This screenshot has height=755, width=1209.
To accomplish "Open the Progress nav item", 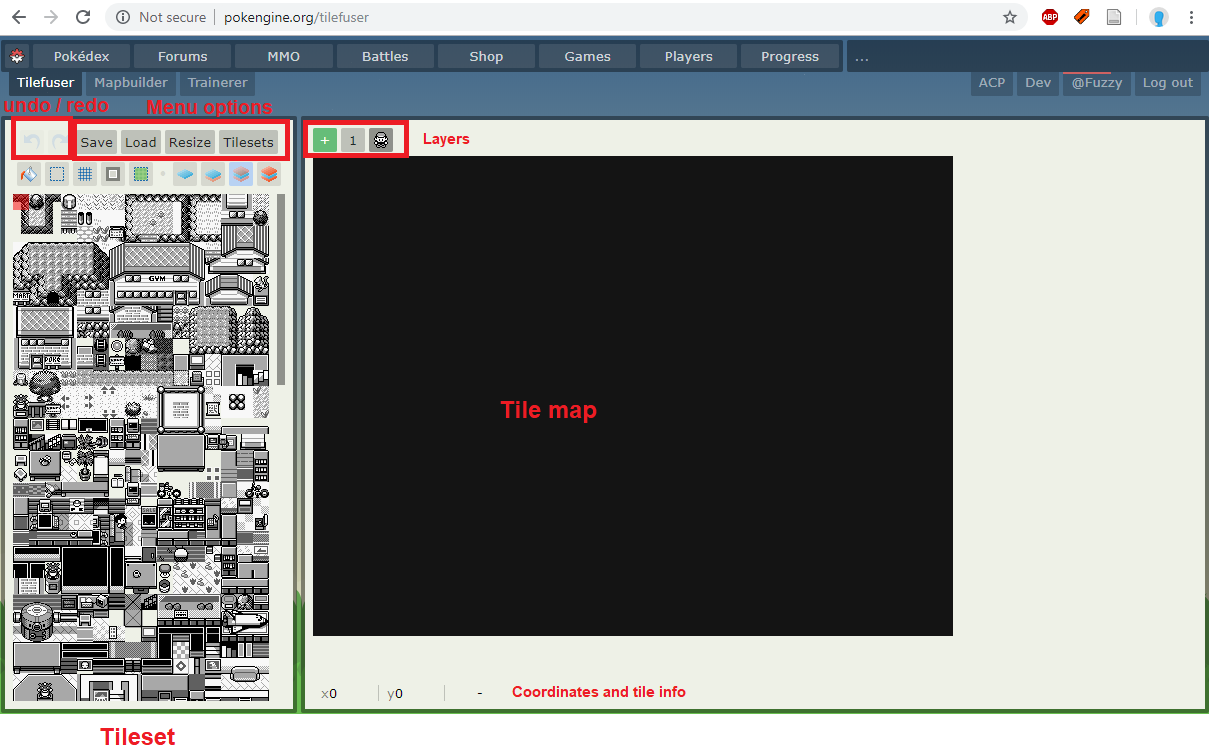I will coord(790,56).
